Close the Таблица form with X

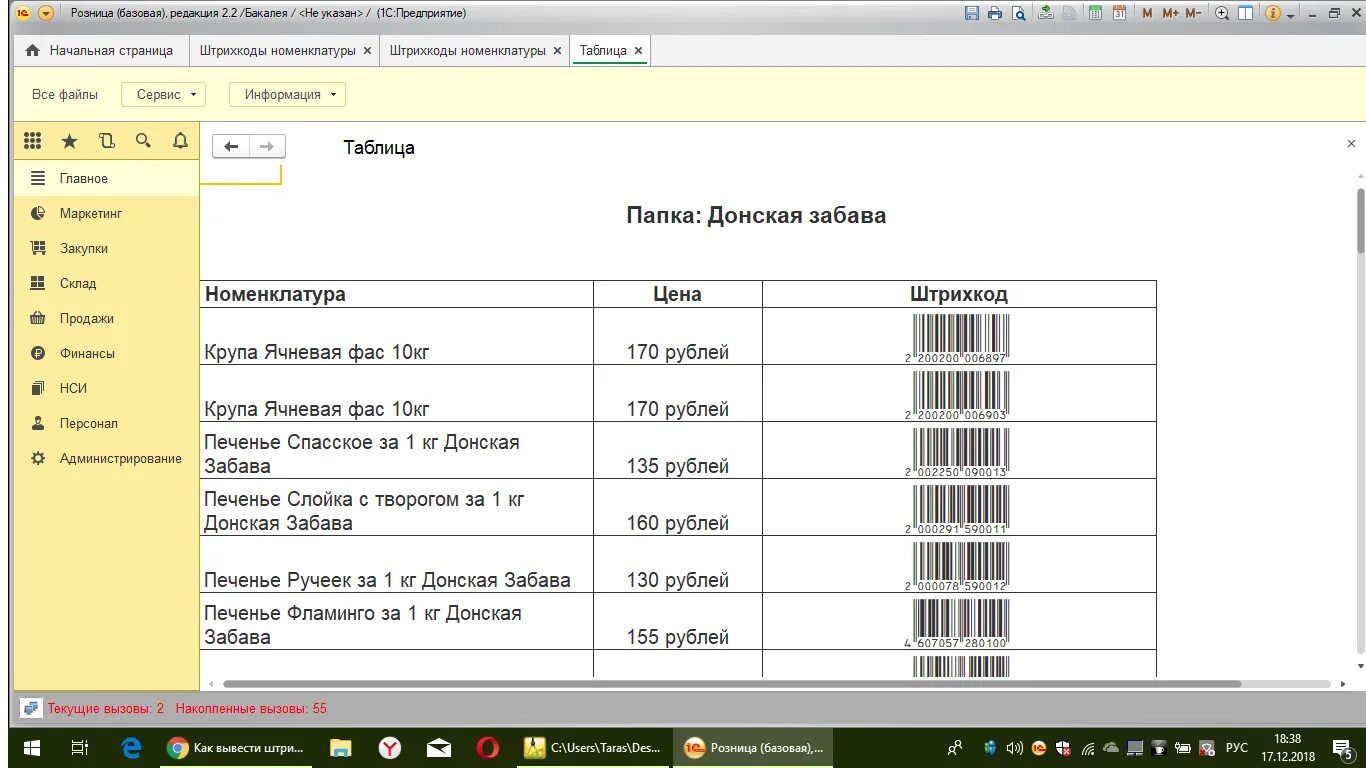point(1351,144)
